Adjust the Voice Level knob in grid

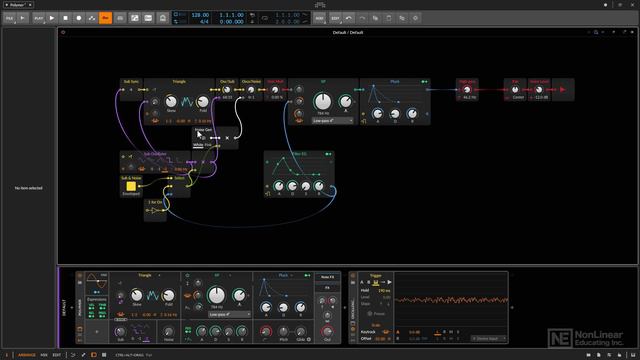[x=539, y=90]
